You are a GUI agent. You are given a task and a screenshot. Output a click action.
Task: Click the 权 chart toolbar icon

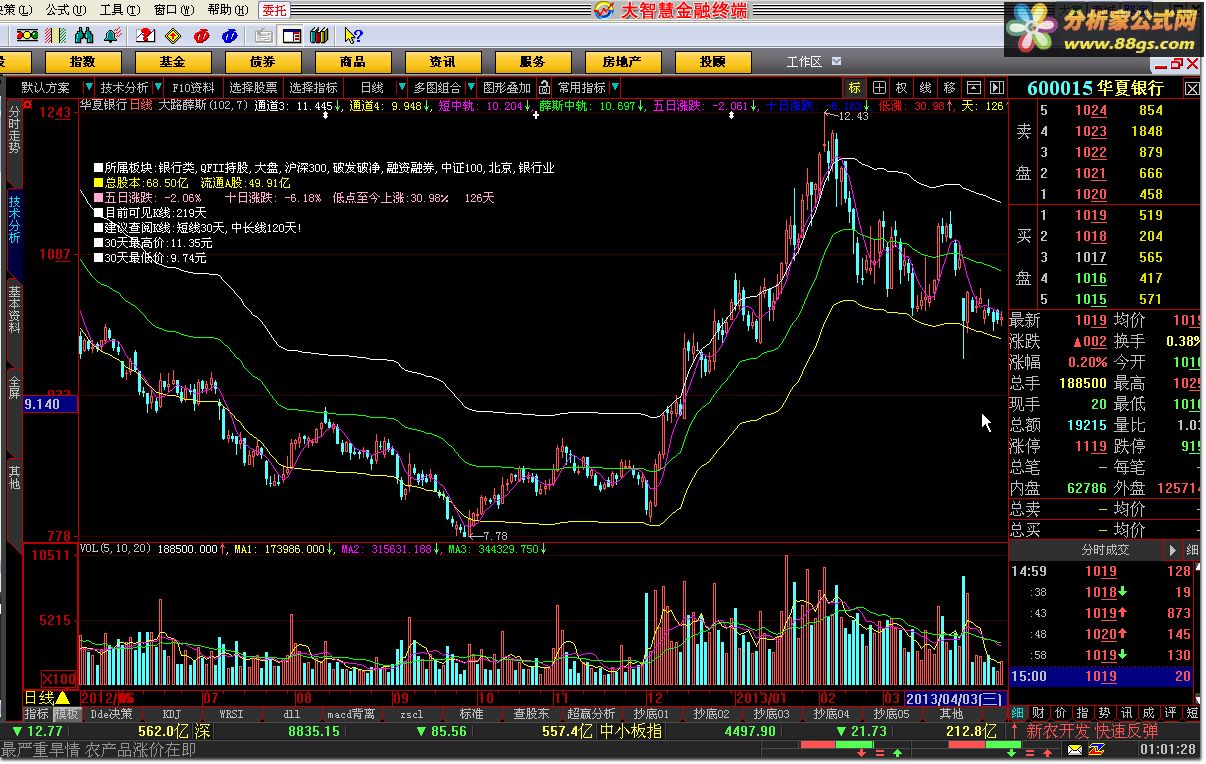(x=902, y=88)
